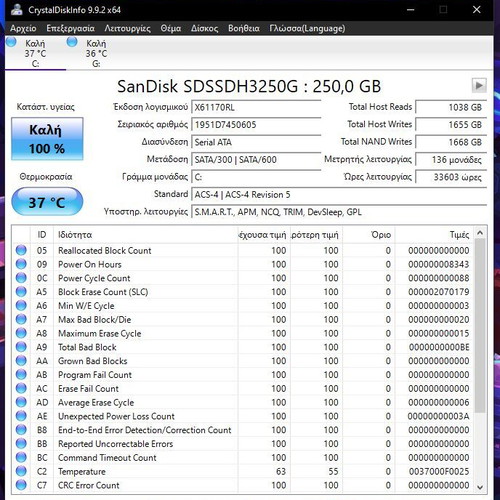The image size is (500, 500).
Task: Click status dot for Maximum Erase Cycle
Action: pyautogui.click(x=21, y=333)
